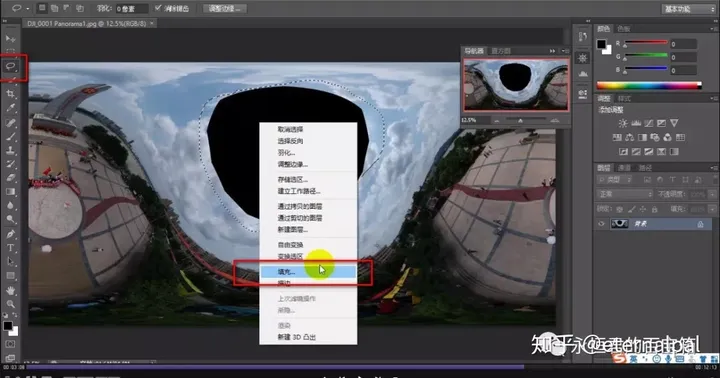Click the 调整边缘... refine edge button
This screenshot has width=720, height=378.
point(225,9)
